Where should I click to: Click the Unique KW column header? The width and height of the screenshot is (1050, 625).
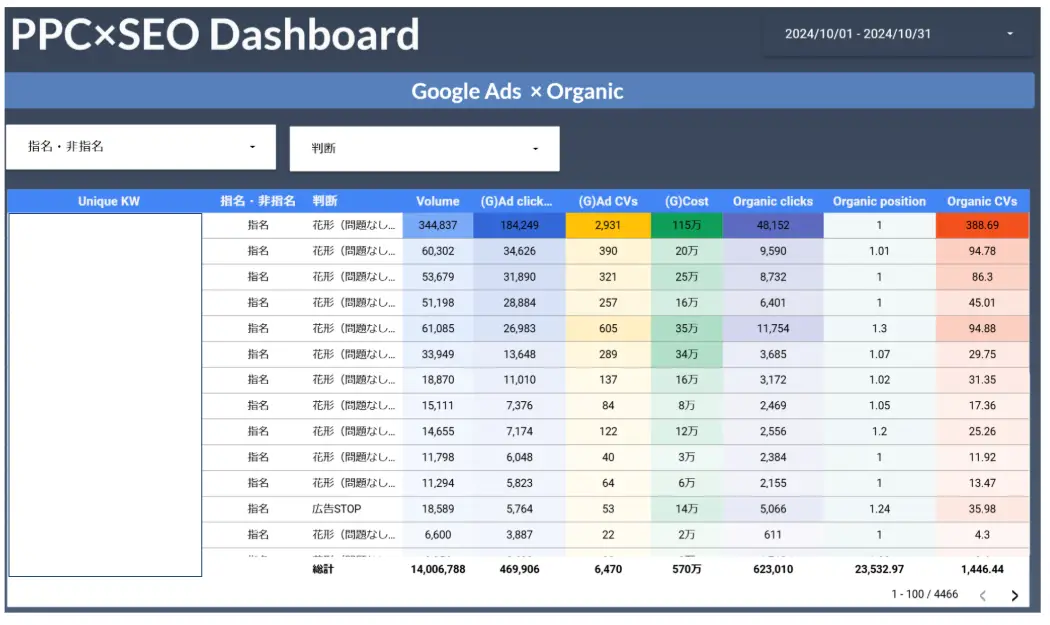tap(108, 201)
